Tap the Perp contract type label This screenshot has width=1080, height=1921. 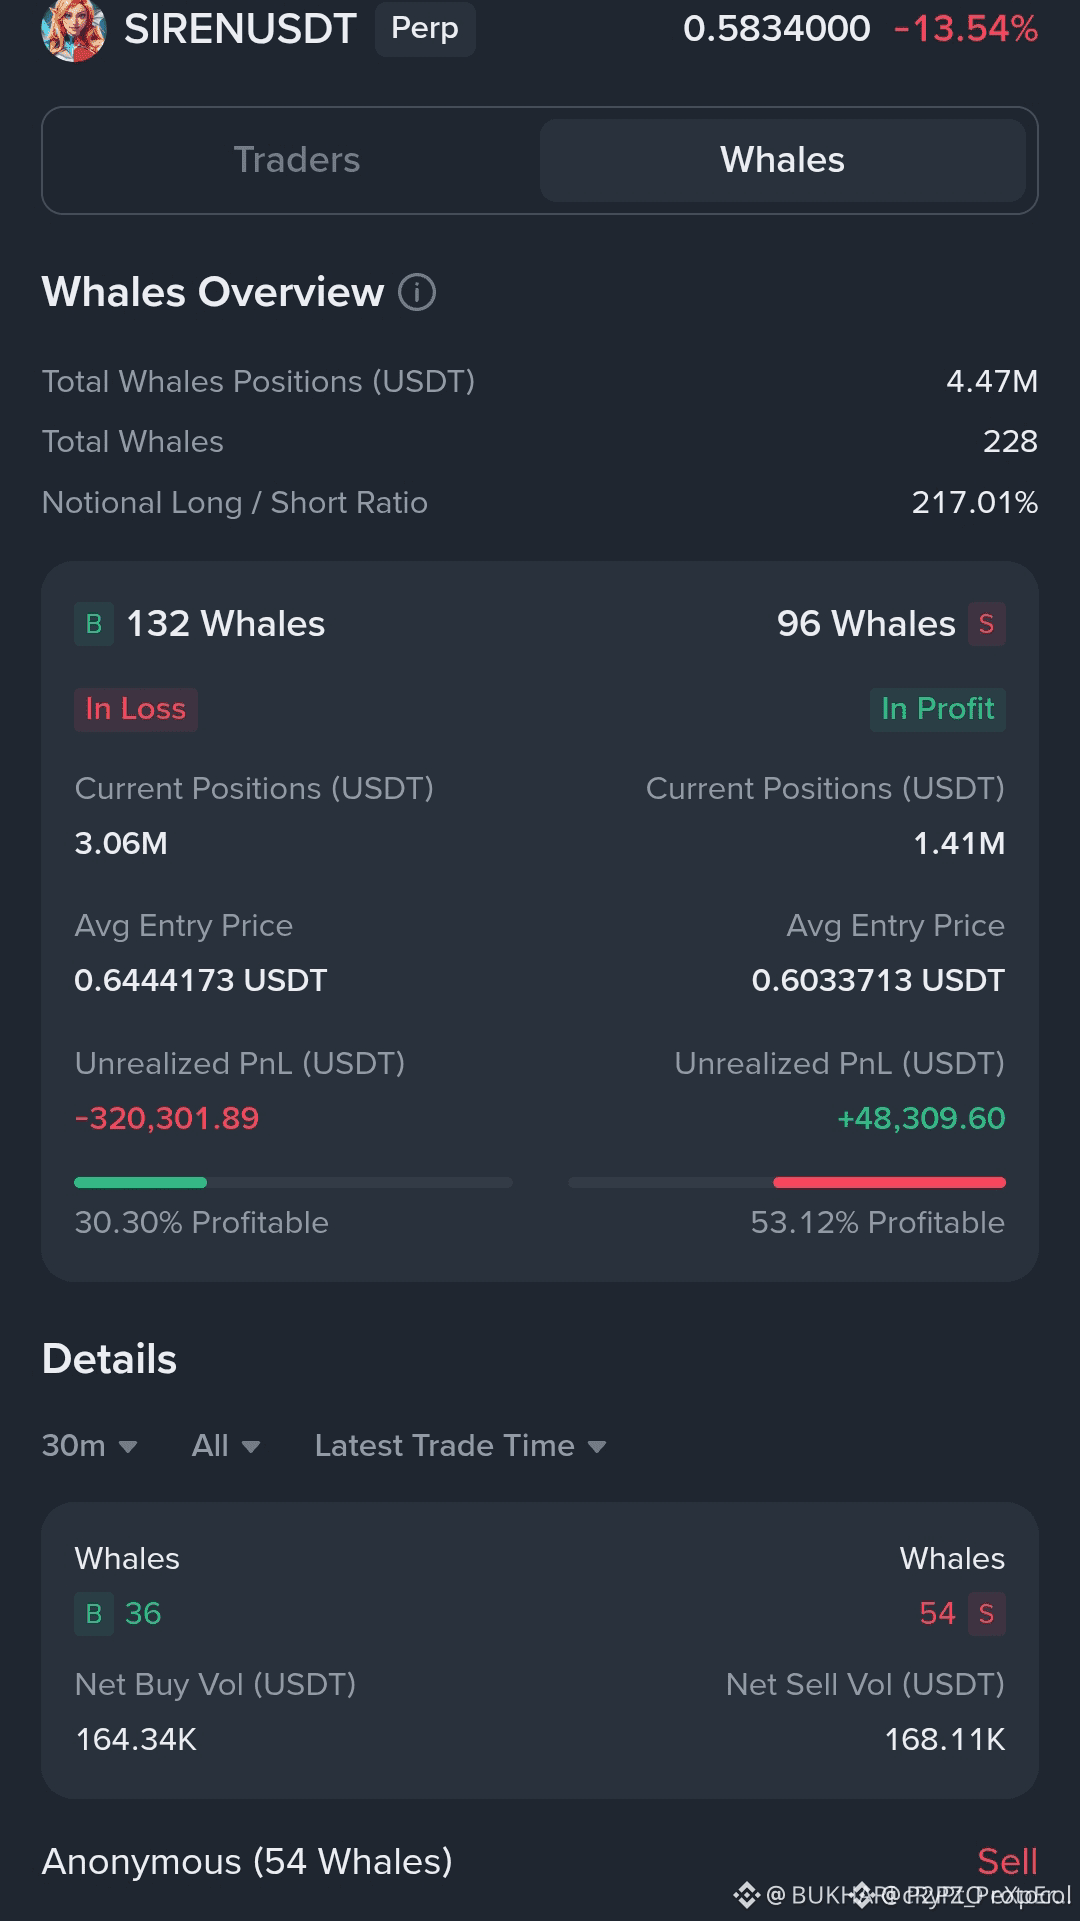coord(425,28)
